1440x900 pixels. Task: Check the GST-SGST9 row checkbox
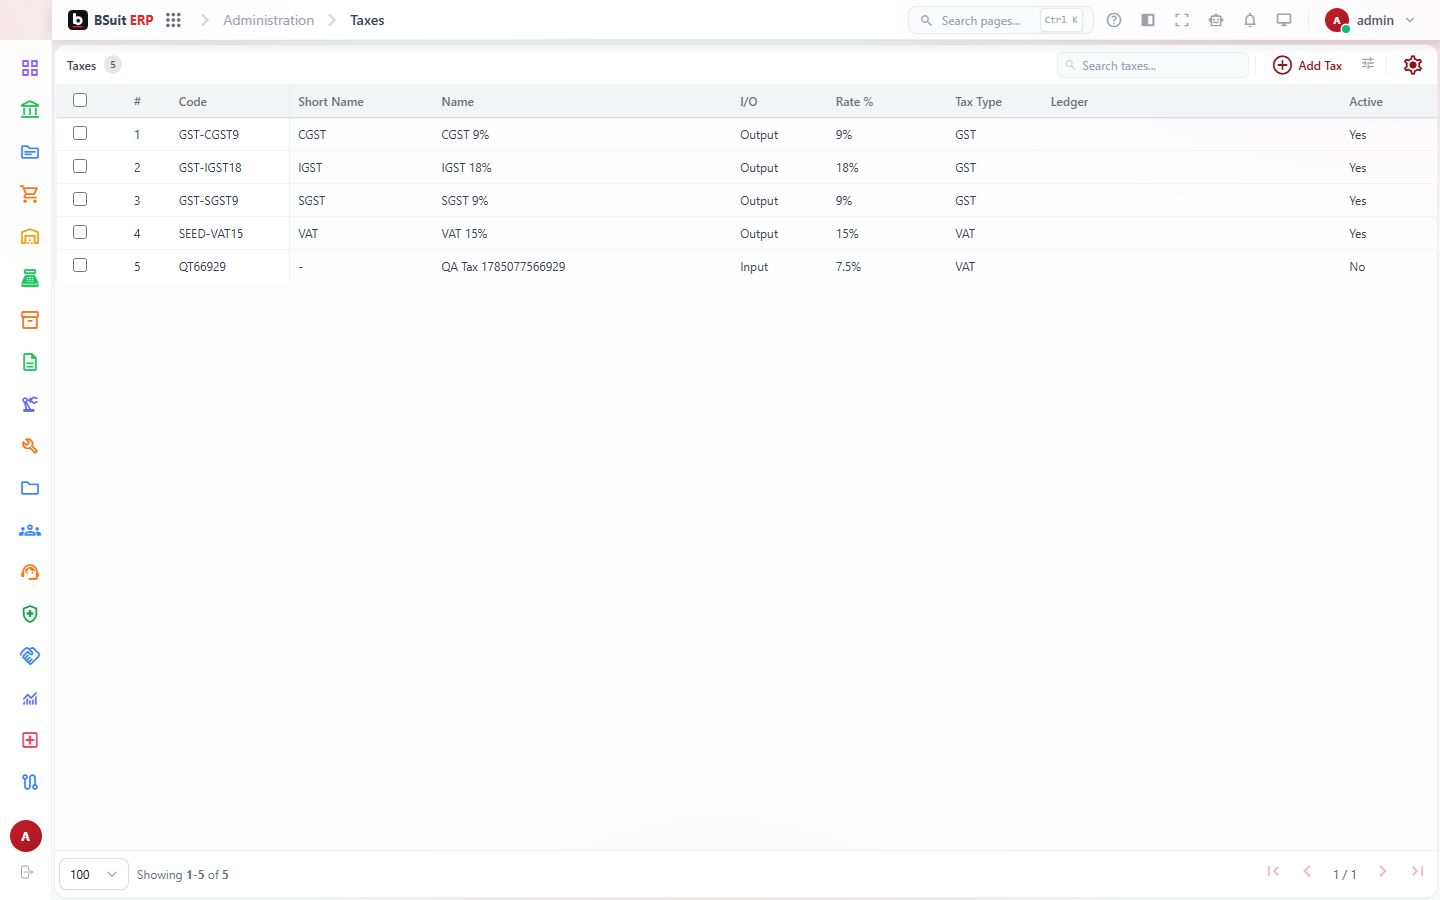click(x=80, y=199)
